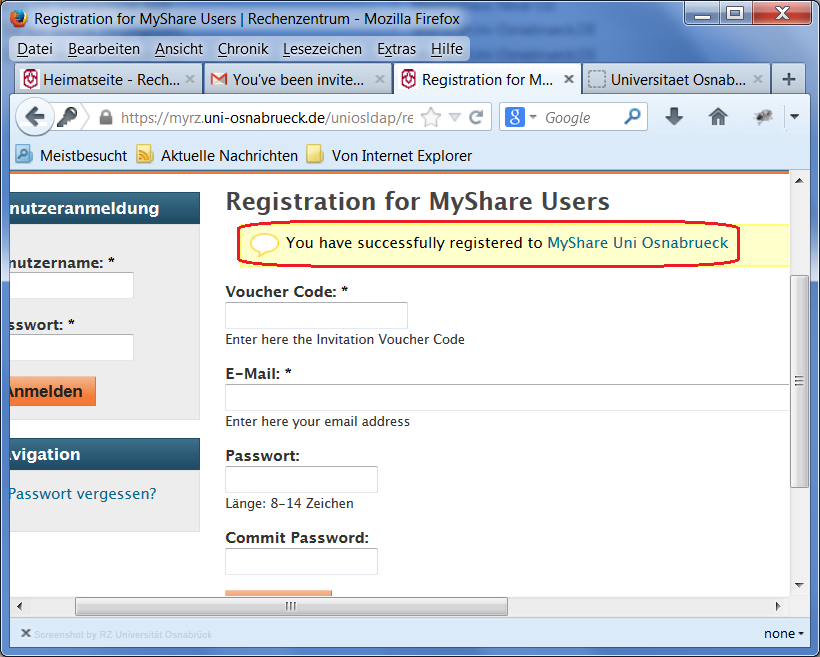Switch to the Universitaet Osnab... tab

[676, 80]
